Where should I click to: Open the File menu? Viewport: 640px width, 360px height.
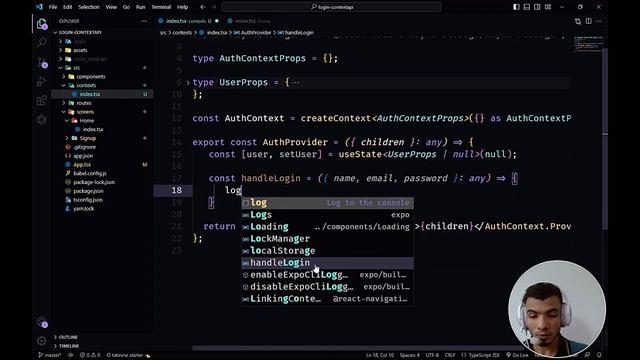pos(53,7)
